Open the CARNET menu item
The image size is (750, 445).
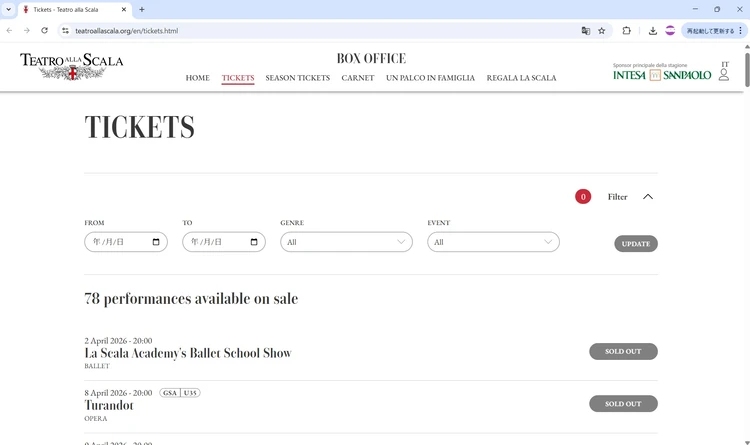358,78
